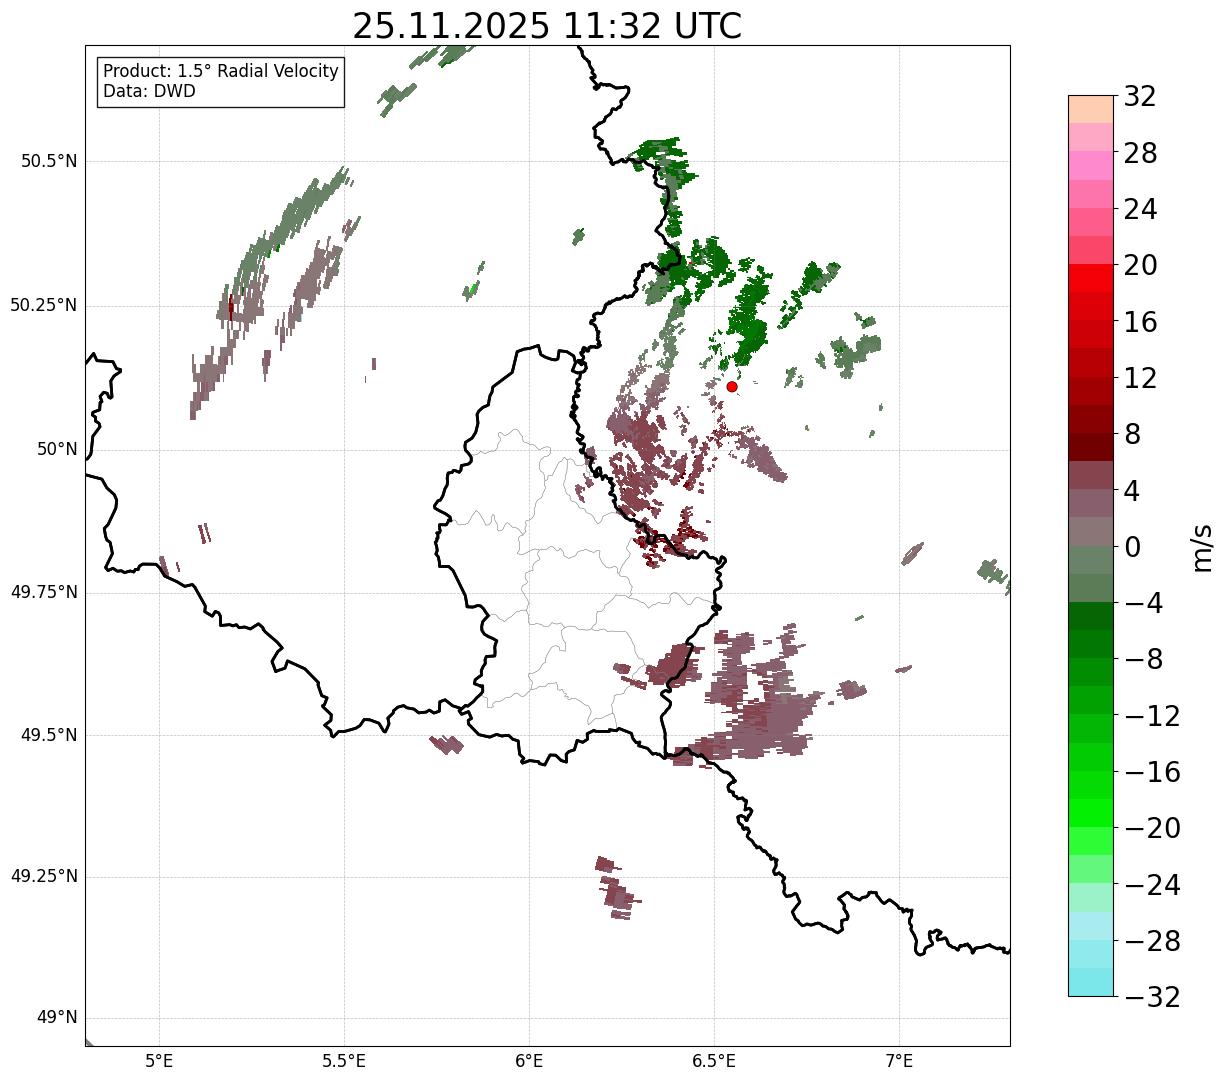
Task: Click the colorbar value 24
Action: coord(1140,210)
